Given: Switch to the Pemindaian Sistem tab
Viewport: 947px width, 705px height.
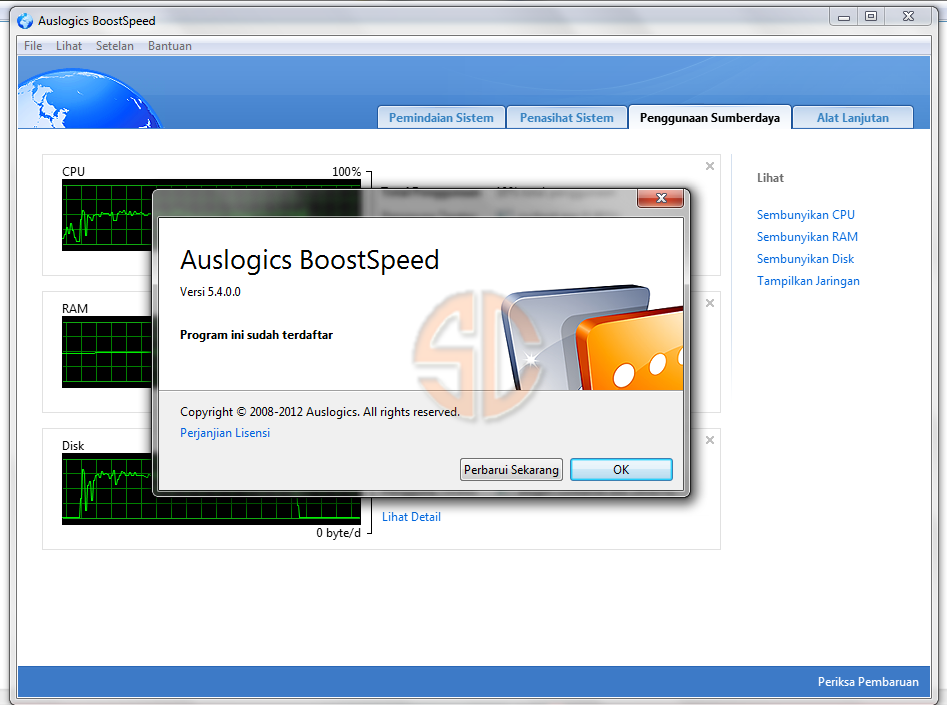Looking at the screenshot, I should click(441, 118).
